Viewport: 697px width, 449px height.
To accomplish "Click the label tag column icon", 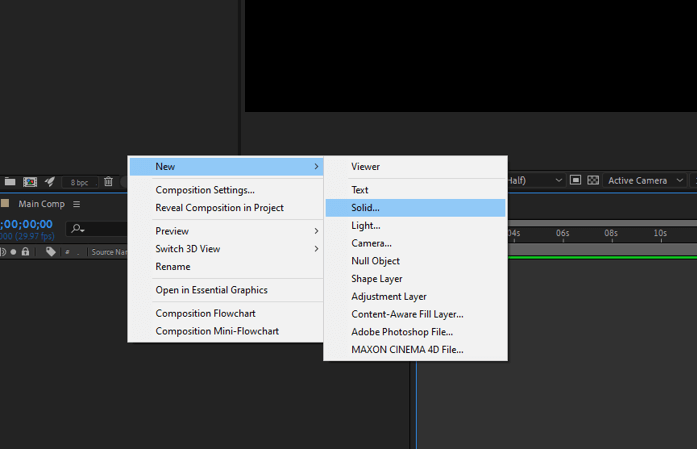I will point(51,252).
